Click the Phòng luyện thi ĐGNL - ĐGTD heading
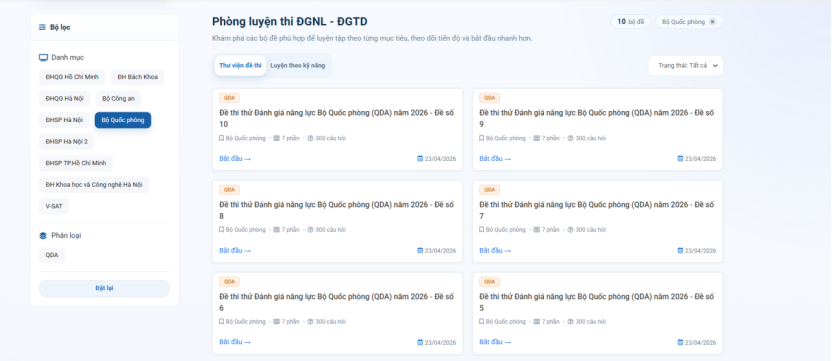Image resolution: width=832 pixels, height=361 pixels. (290, 22)
